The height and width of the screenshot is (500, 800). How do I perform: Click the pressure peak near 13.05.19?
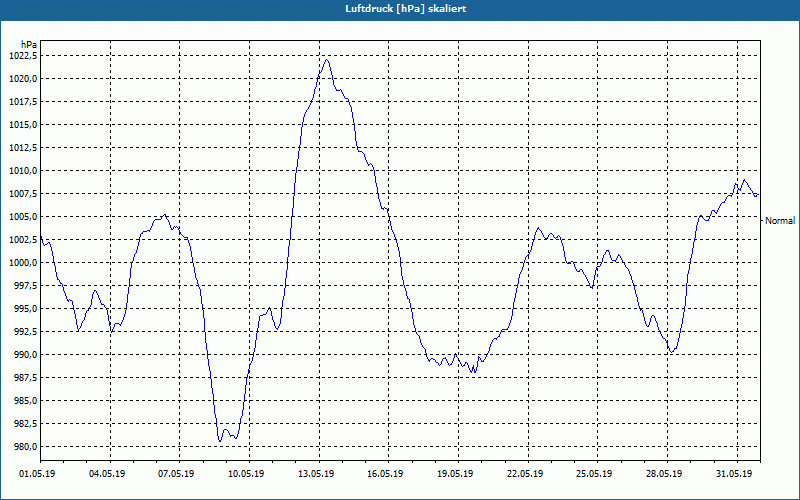click(327, 60)
